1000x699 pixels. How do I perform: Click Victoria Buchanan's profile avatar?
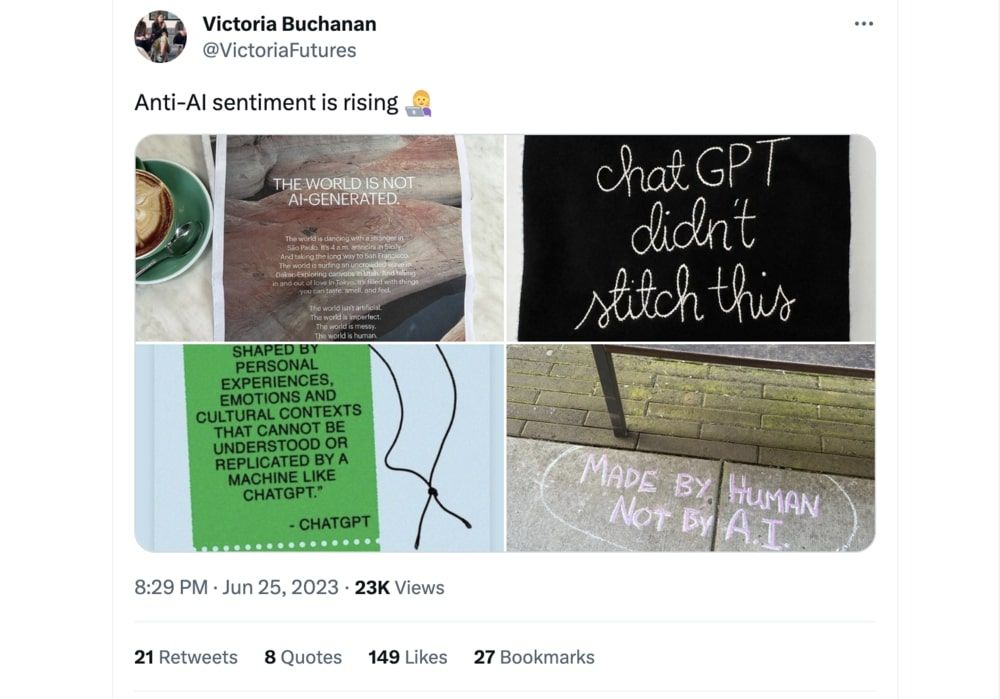(160, 36)
